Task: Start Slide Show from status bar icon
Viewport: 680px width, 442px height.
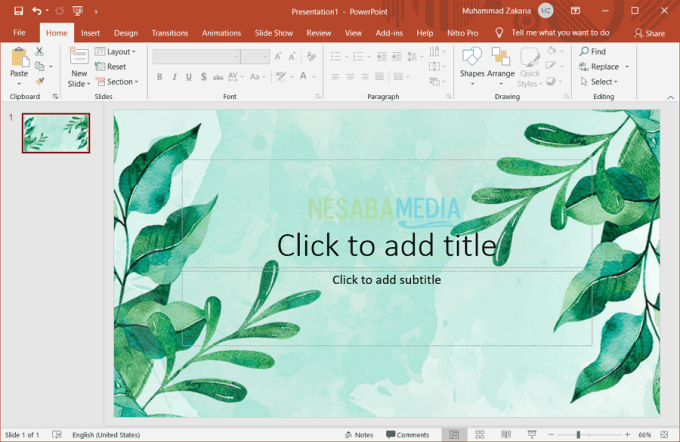Action: (532, 434)
